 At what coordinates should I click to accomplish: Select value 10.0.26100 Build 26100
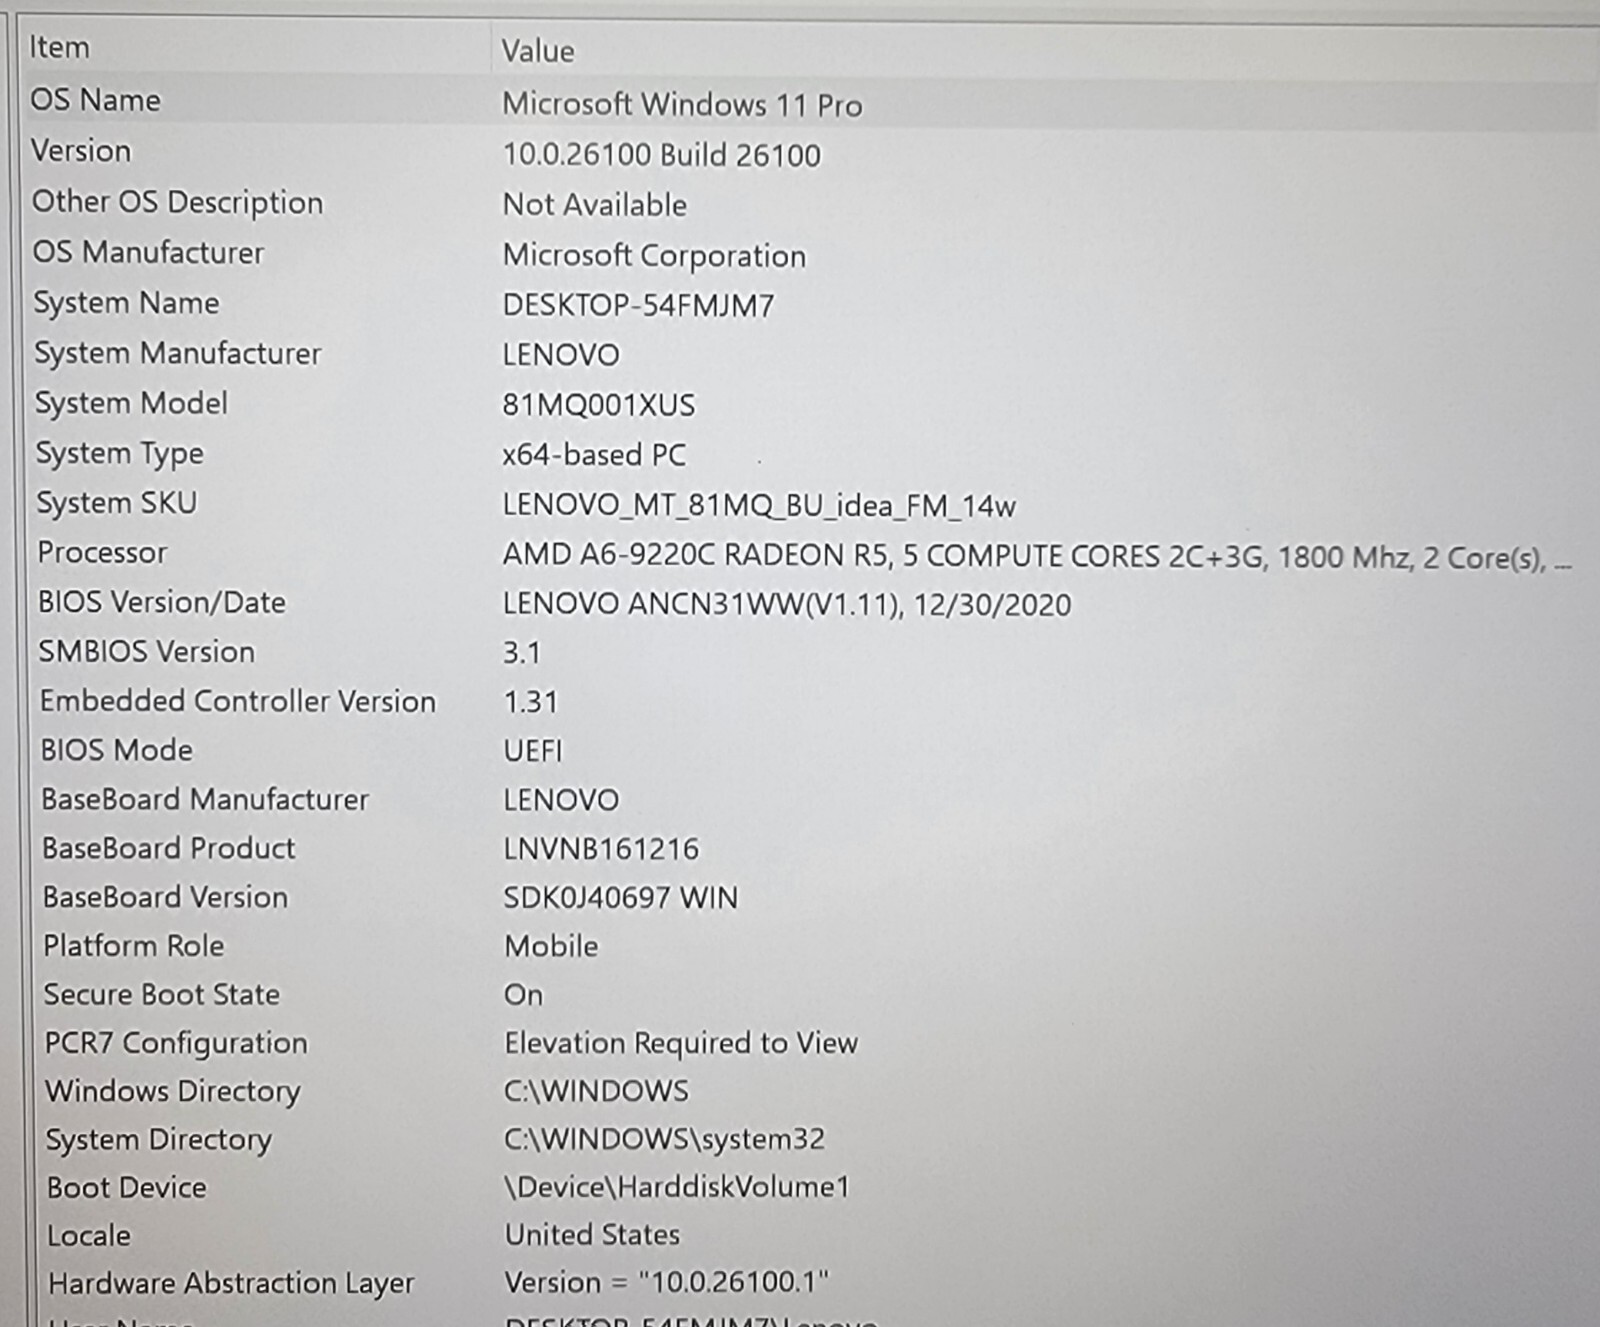(661, 155)
